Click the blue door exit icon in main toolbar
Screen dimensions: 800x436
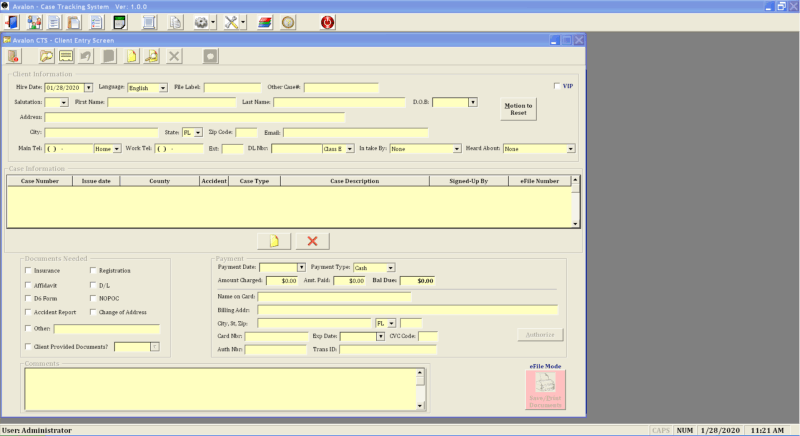point(11,22)
